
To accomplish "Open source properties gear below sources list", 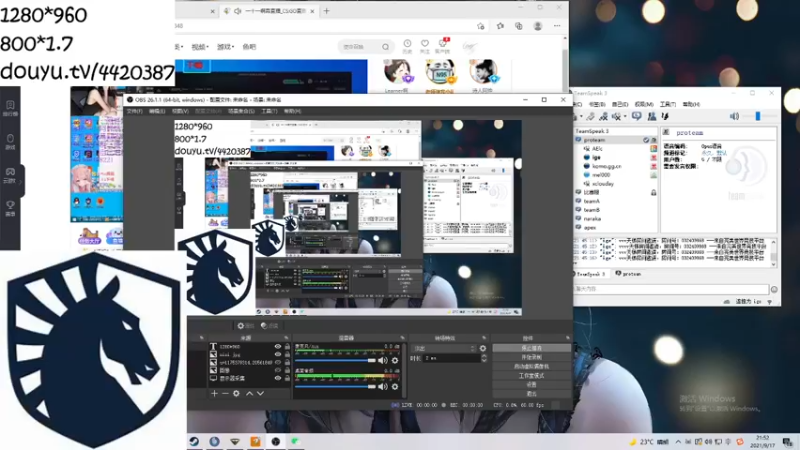I will [x=236, y=393].
